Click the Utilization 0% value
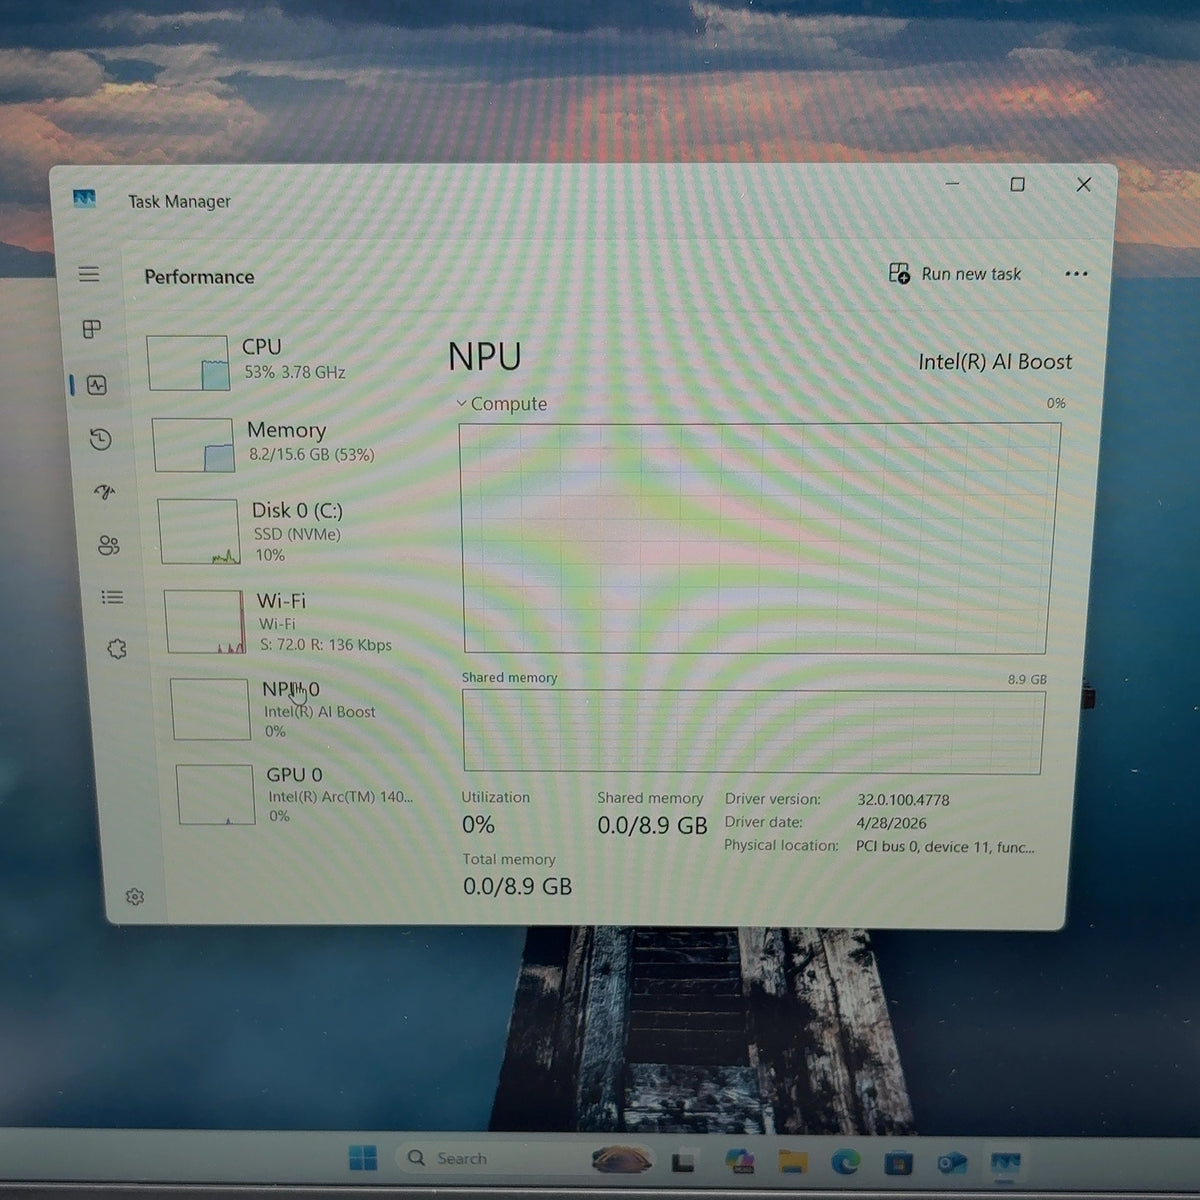The image size is (1200, 1200). coord(478,825)
